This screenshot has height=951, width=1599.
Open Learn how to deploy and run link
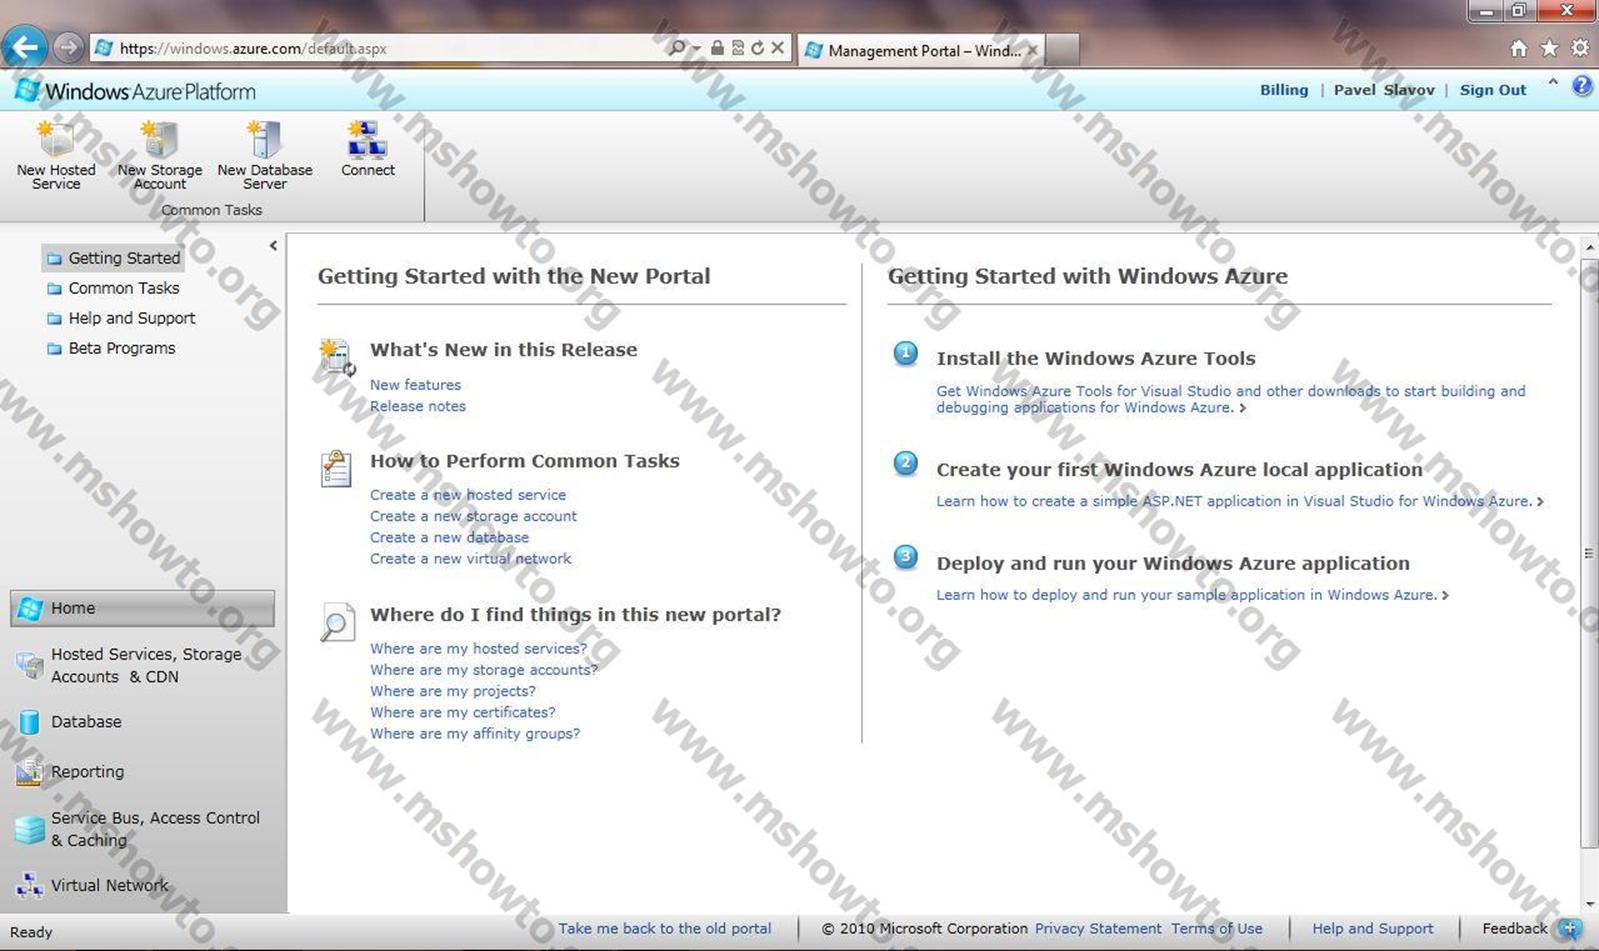pos(1192,595)
